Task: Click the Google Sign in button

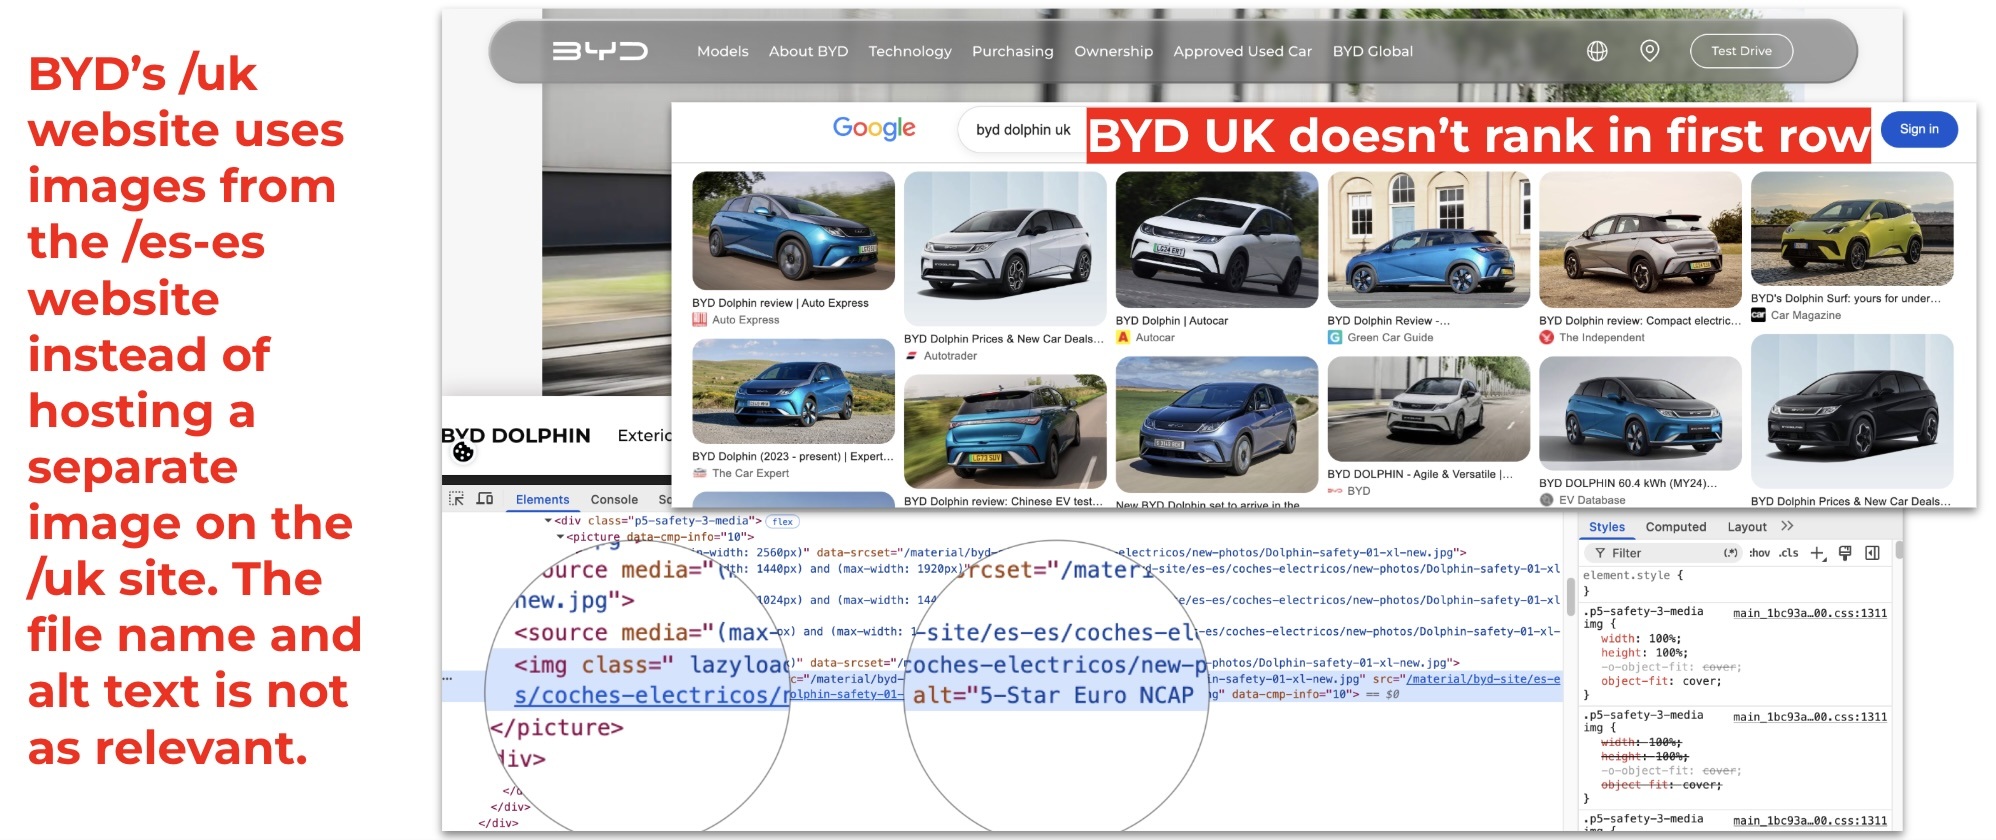Action: tap(1919, 129)
